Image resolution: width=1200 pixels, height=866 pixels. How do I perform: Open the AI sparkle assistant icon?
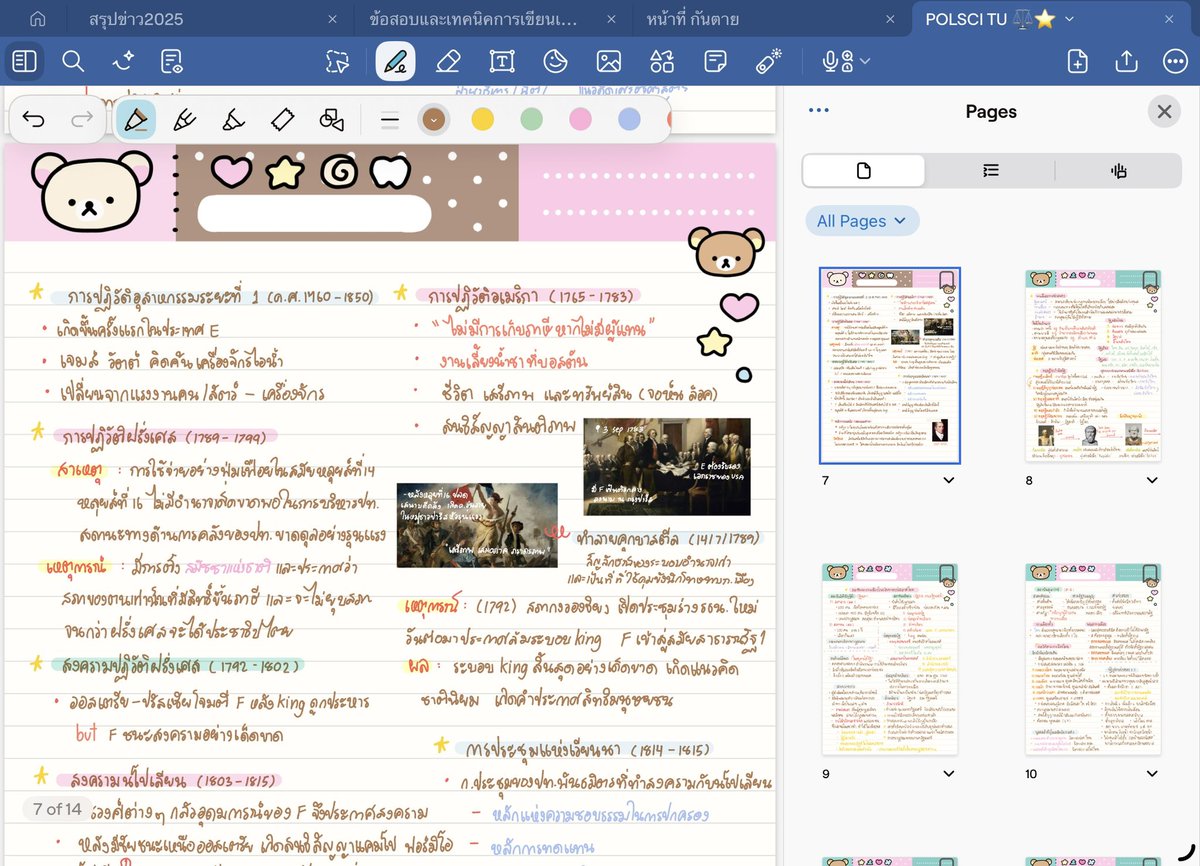[123, 62]
